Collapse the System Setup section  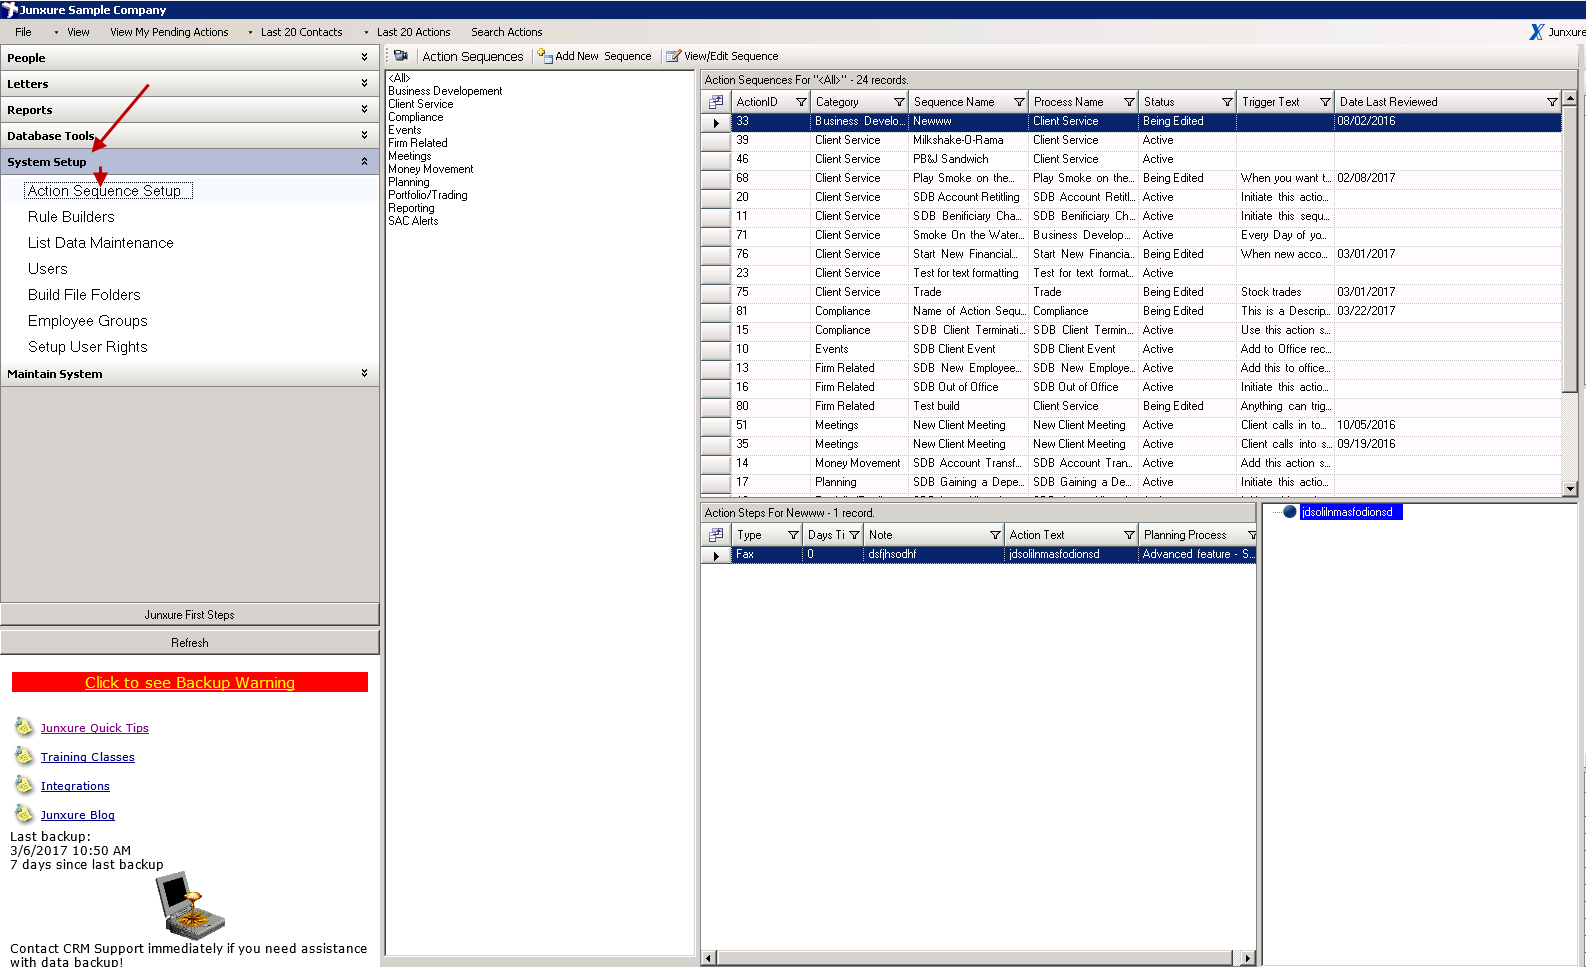coord(190,162)
